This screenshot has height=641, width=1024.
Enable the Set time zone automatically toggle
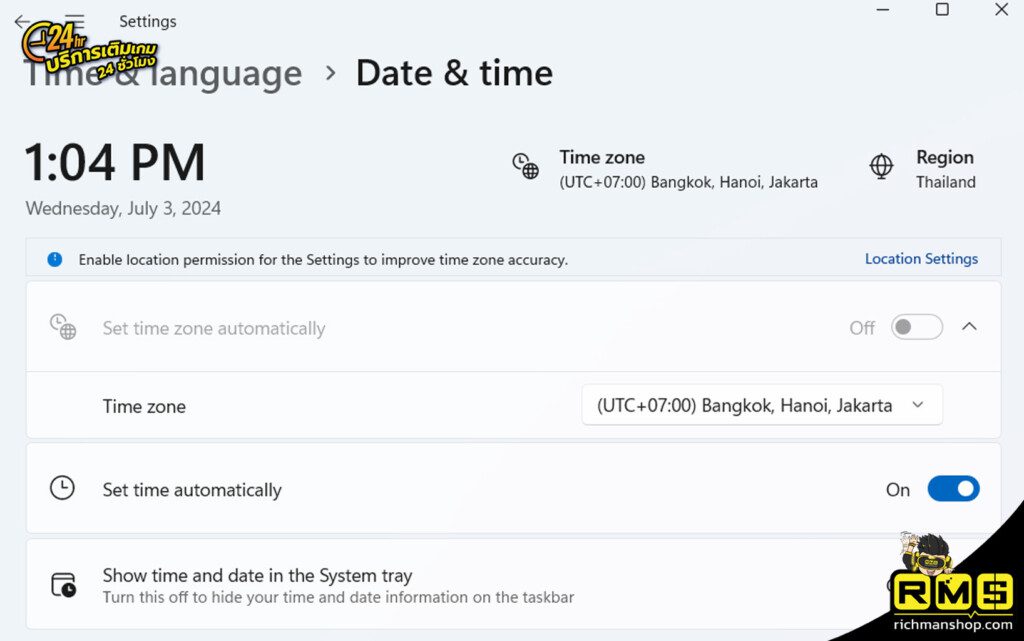(x=915, y=327)
